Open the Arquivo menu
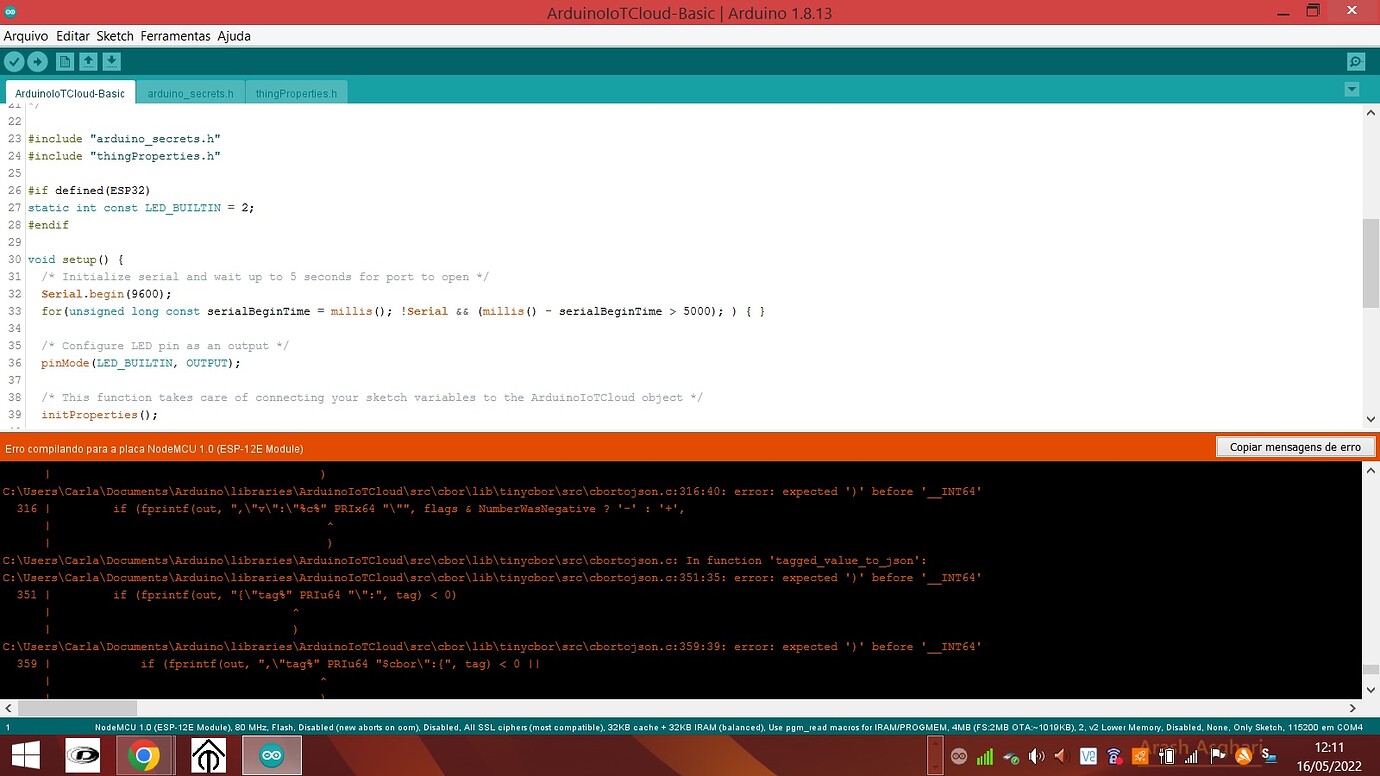1380x776 pixels. pyautogui.click(x=25, y=35)
